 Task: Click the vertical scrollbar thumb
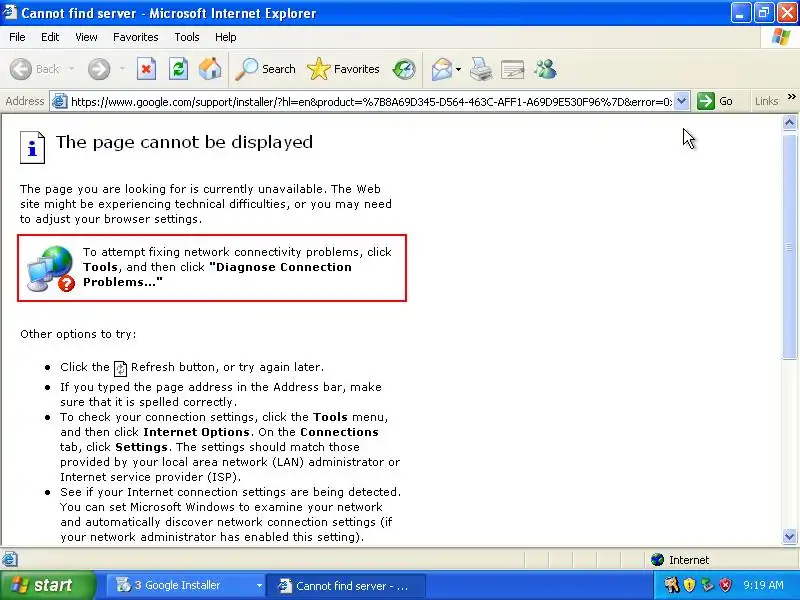(789, 245)
